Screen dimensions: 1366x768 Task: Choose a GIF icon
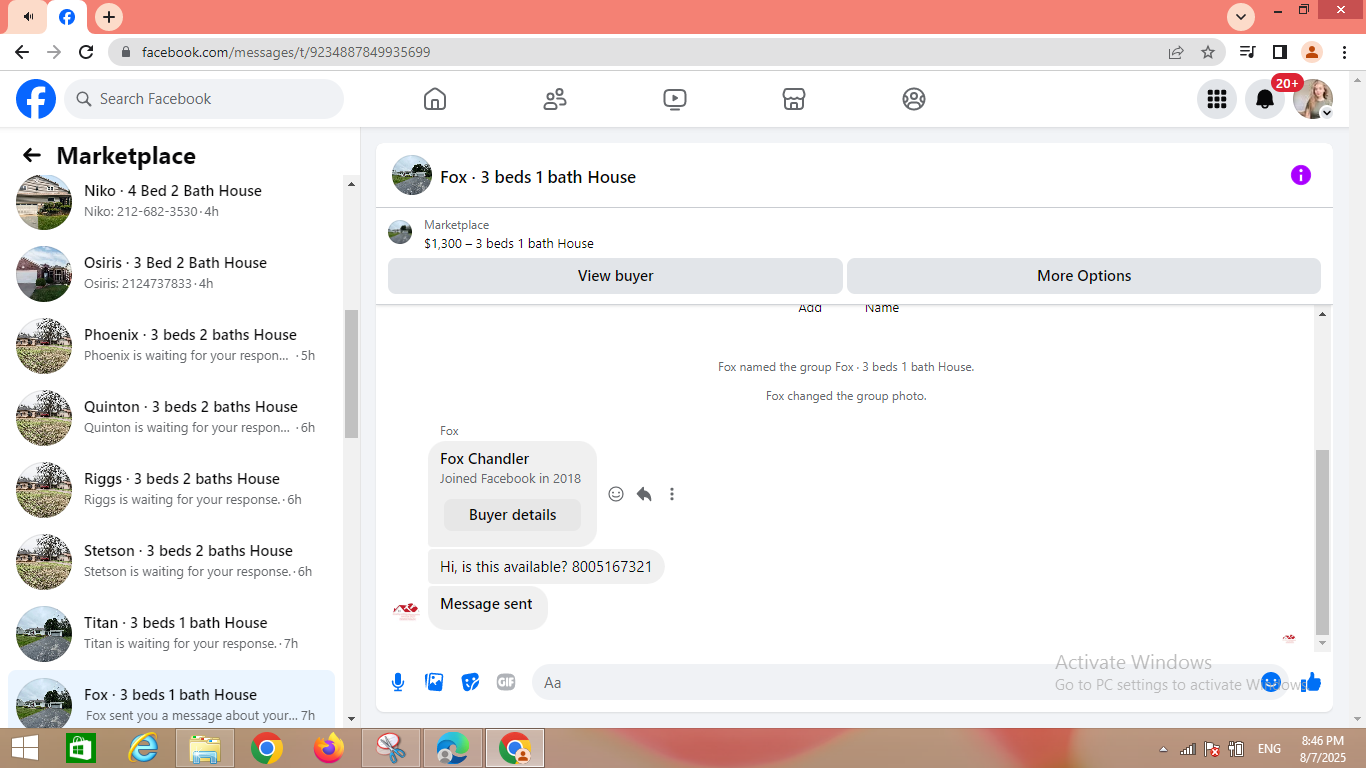coord(506,682)
